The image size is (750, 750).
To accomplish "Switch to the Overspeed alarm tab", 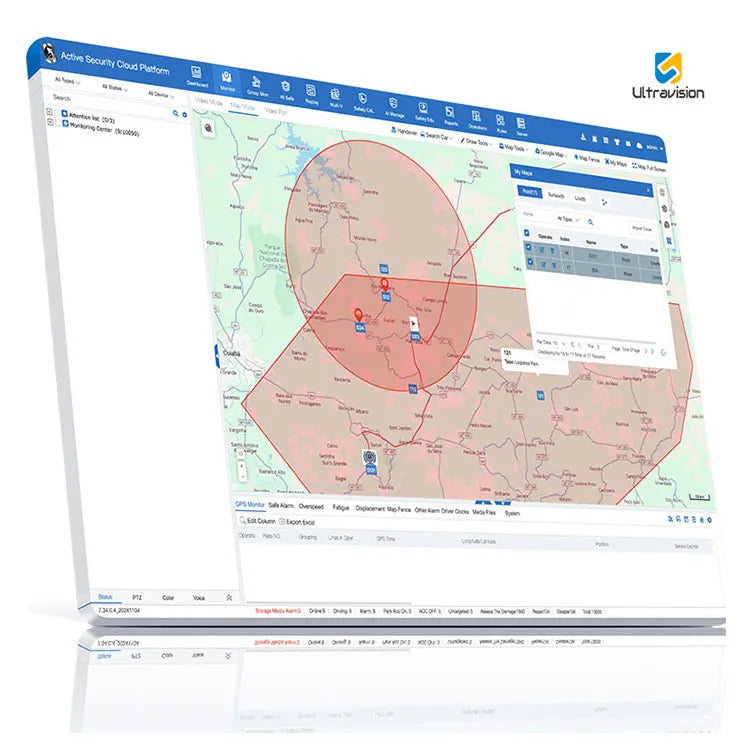I will [311, 506].
